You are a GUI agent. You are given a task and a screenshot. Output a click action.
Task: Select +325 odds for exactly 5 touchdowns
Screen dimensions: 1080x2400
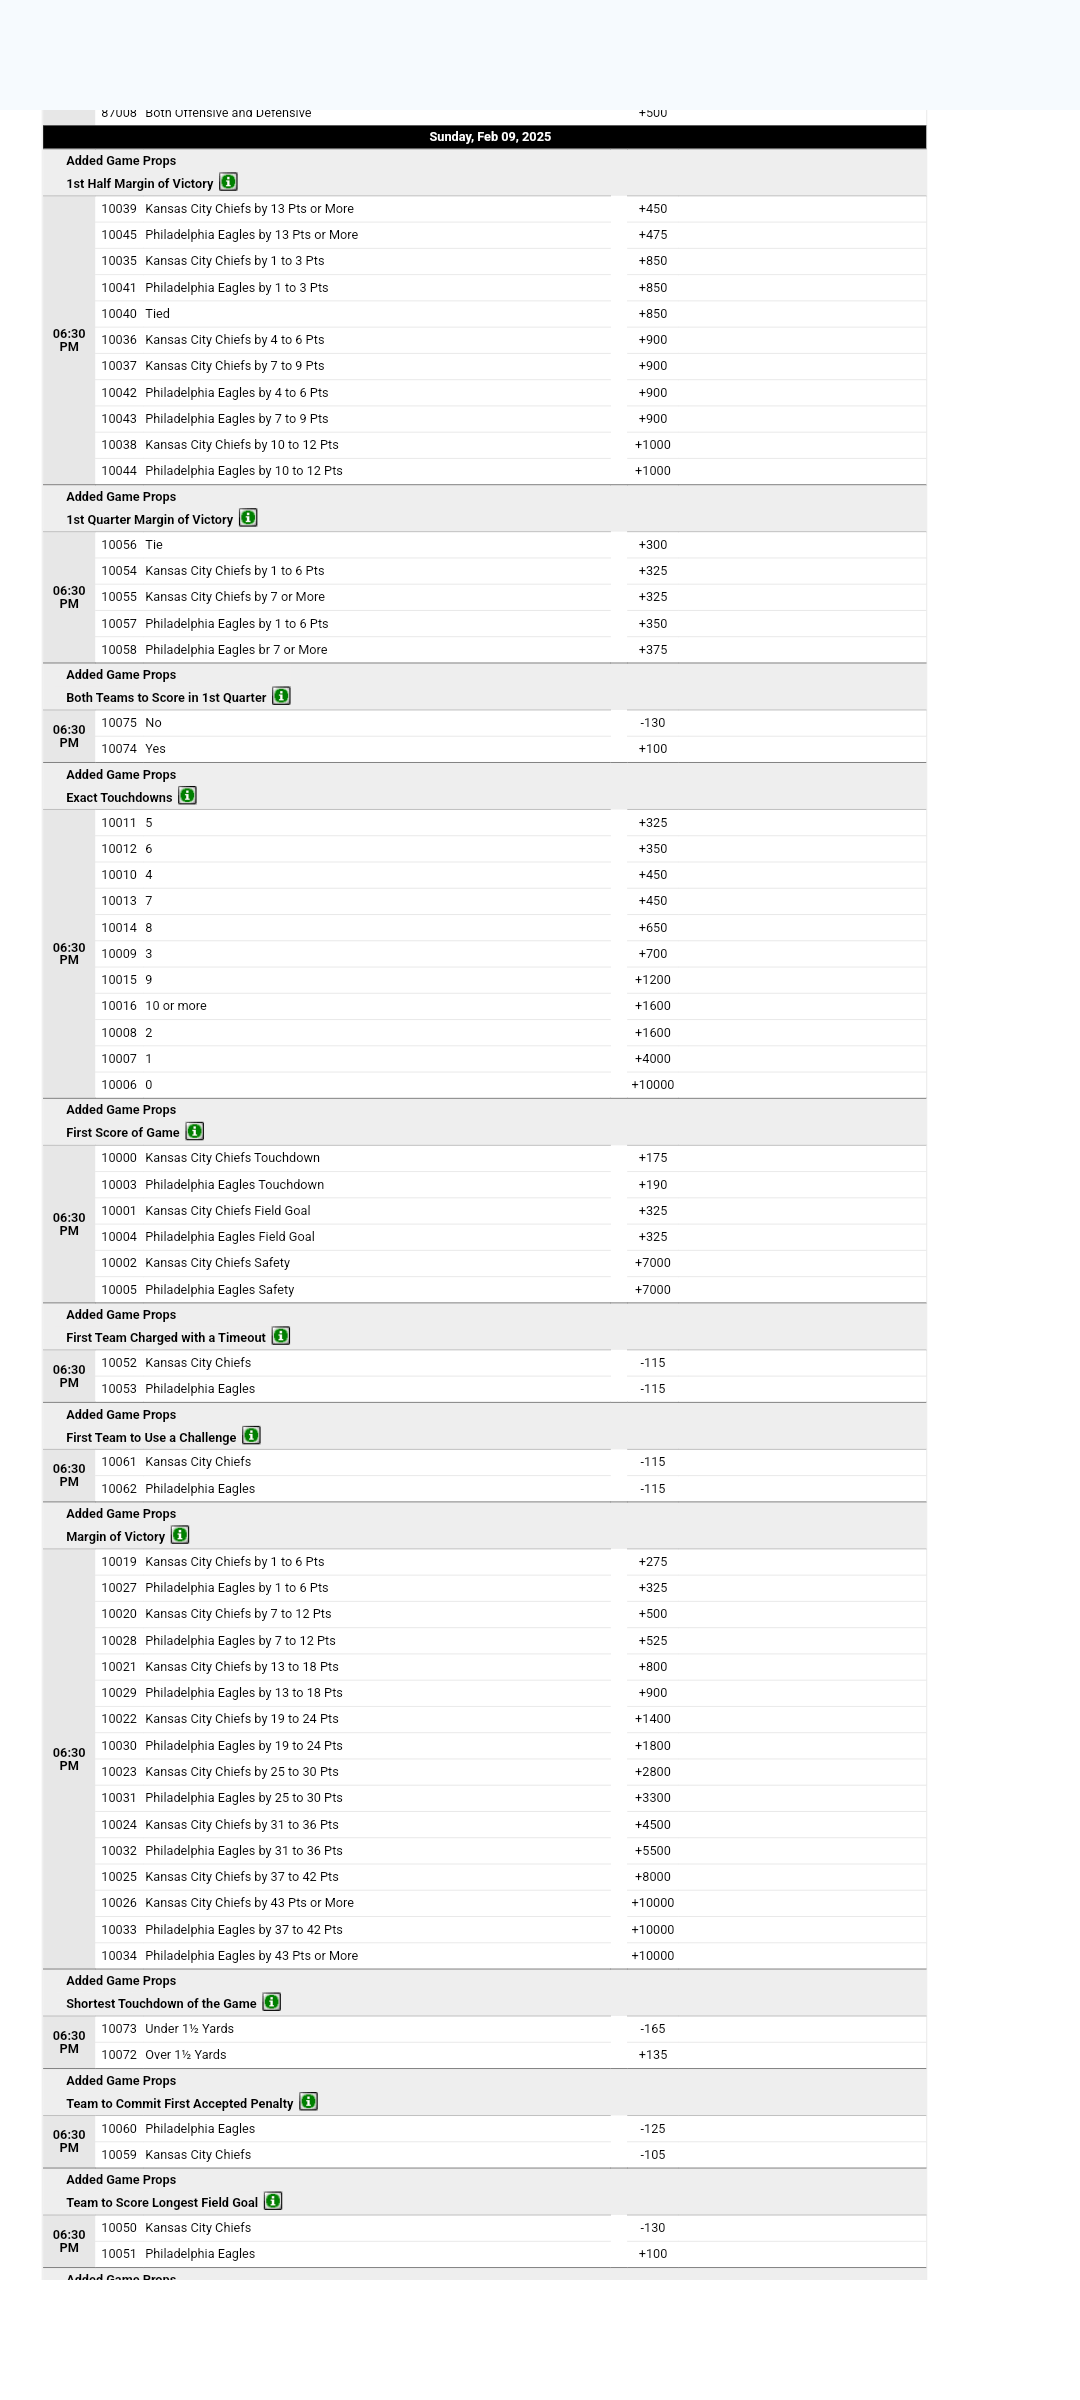[x=652, y=823]
